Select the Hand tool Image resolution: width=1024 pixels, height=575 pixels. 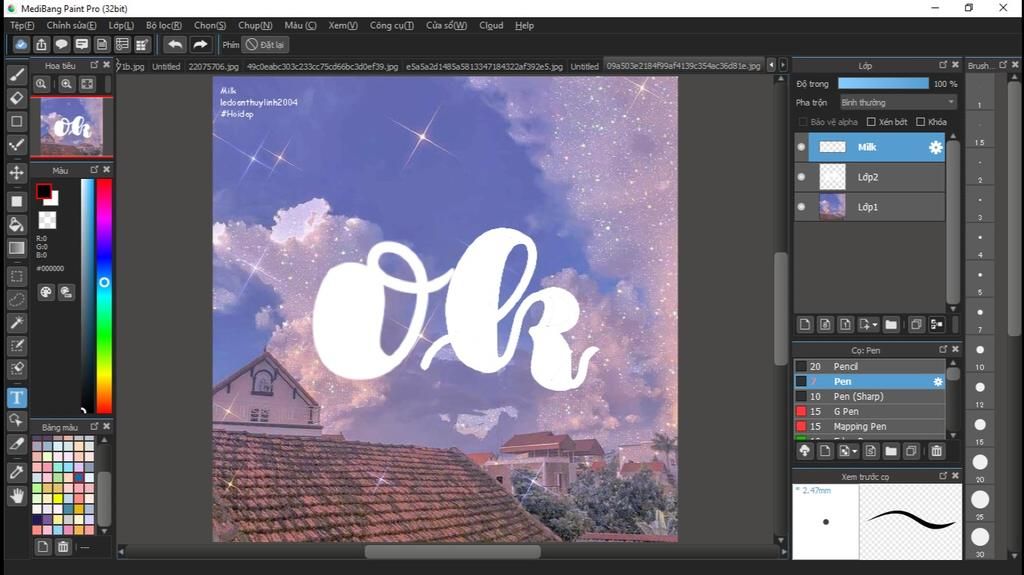point(17,496)
